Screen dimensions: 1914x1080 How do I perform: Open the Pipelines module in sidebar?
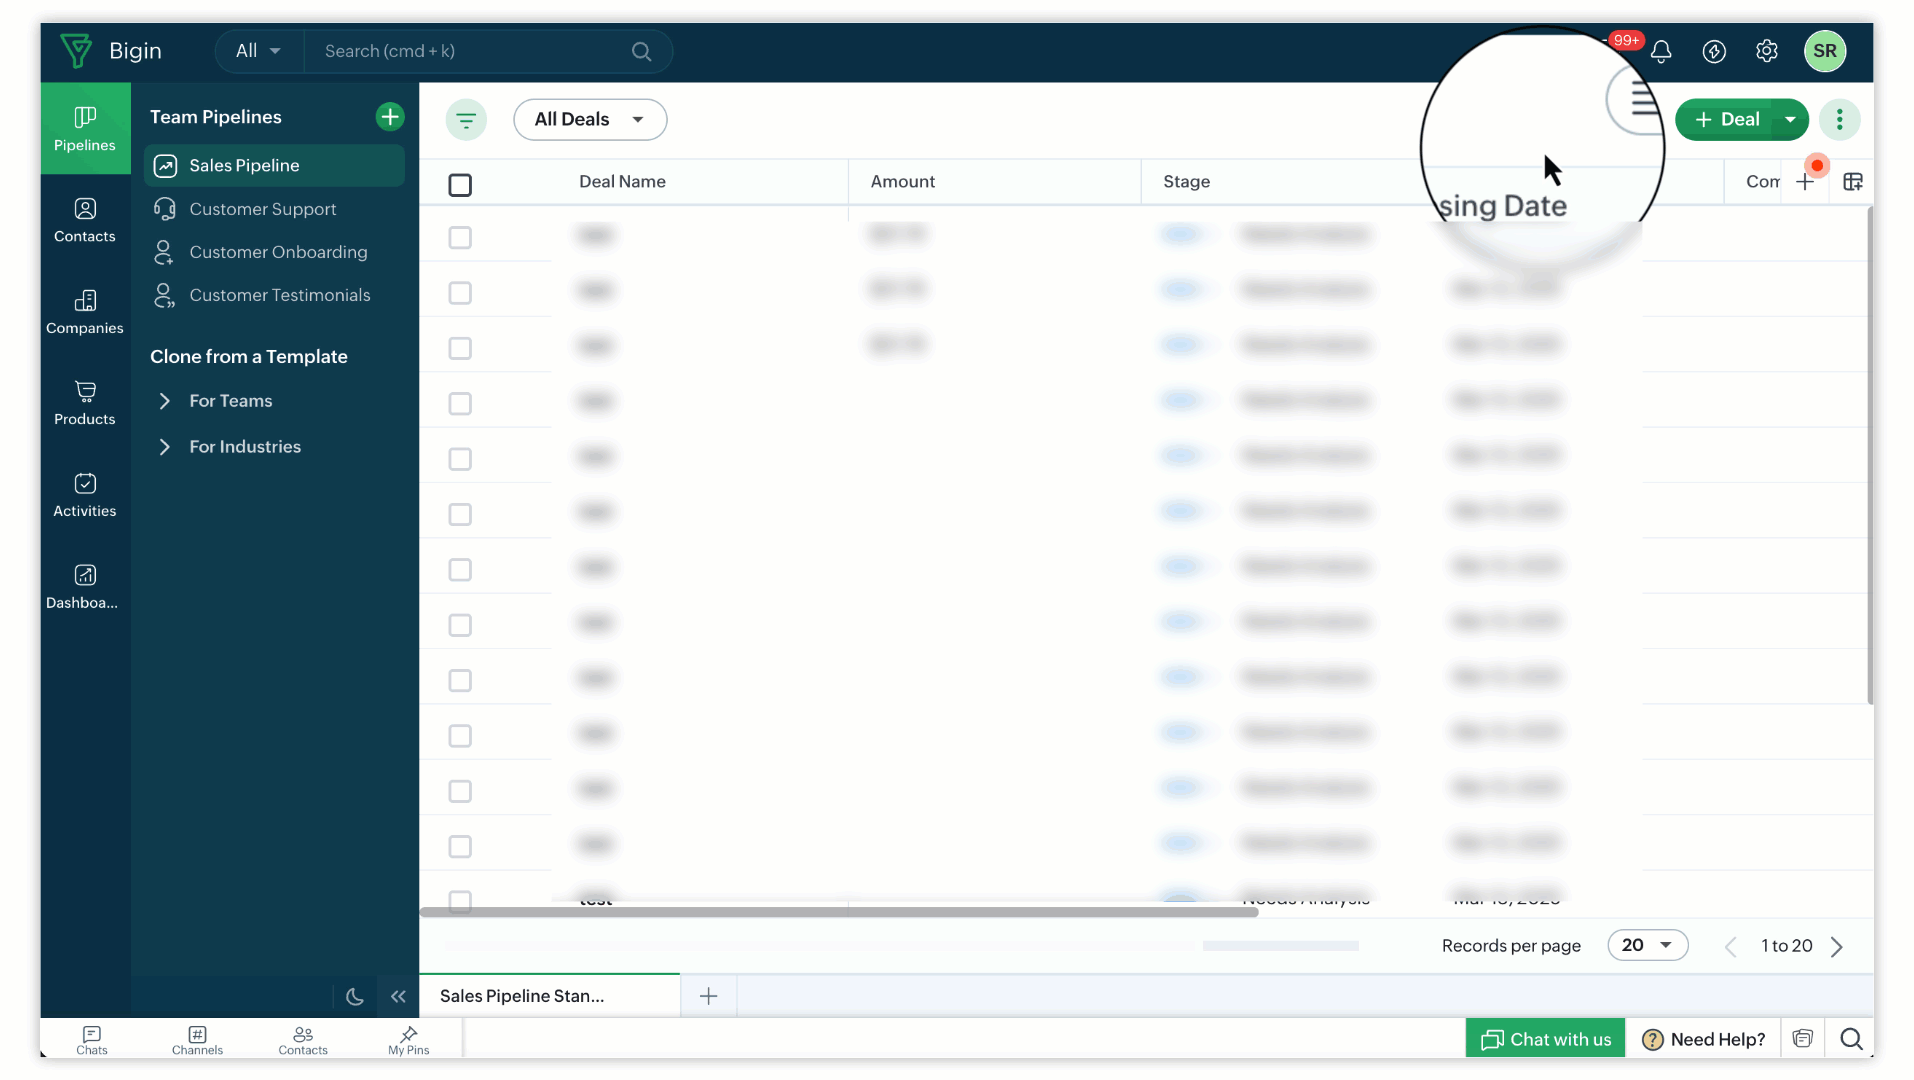[85, 129]
